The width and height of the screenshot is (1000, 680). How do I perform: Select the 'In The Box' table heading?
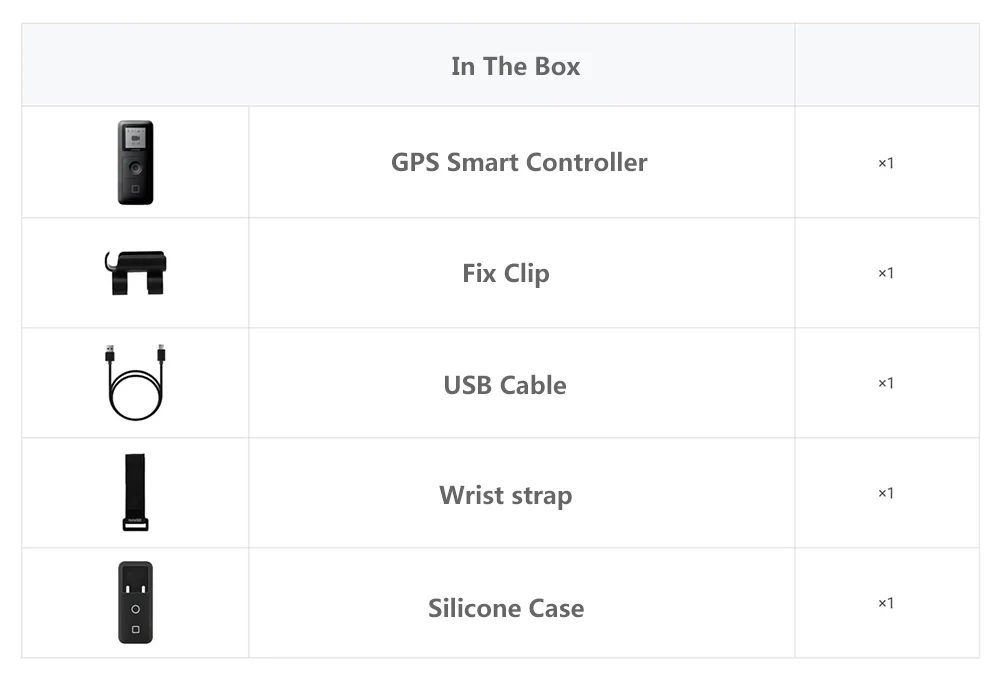point(515,66)
